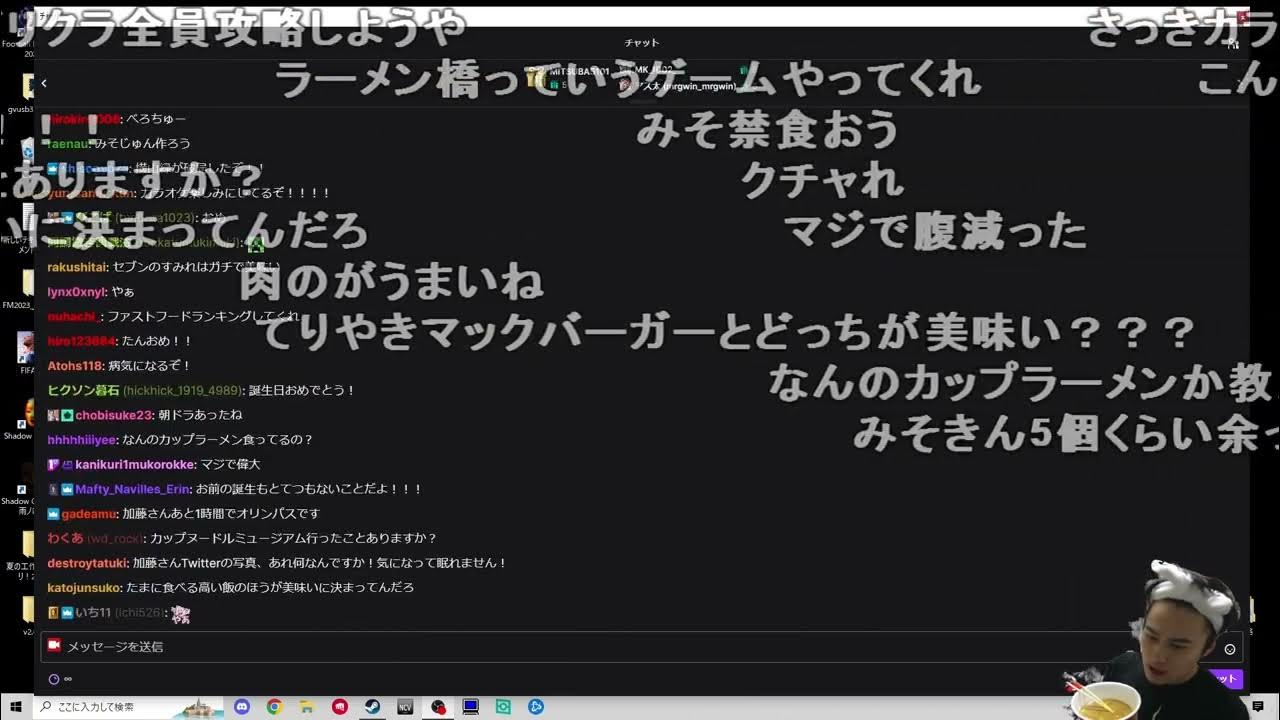
Task: Click username katojunsuko in chat
Action: pos(84,588)
